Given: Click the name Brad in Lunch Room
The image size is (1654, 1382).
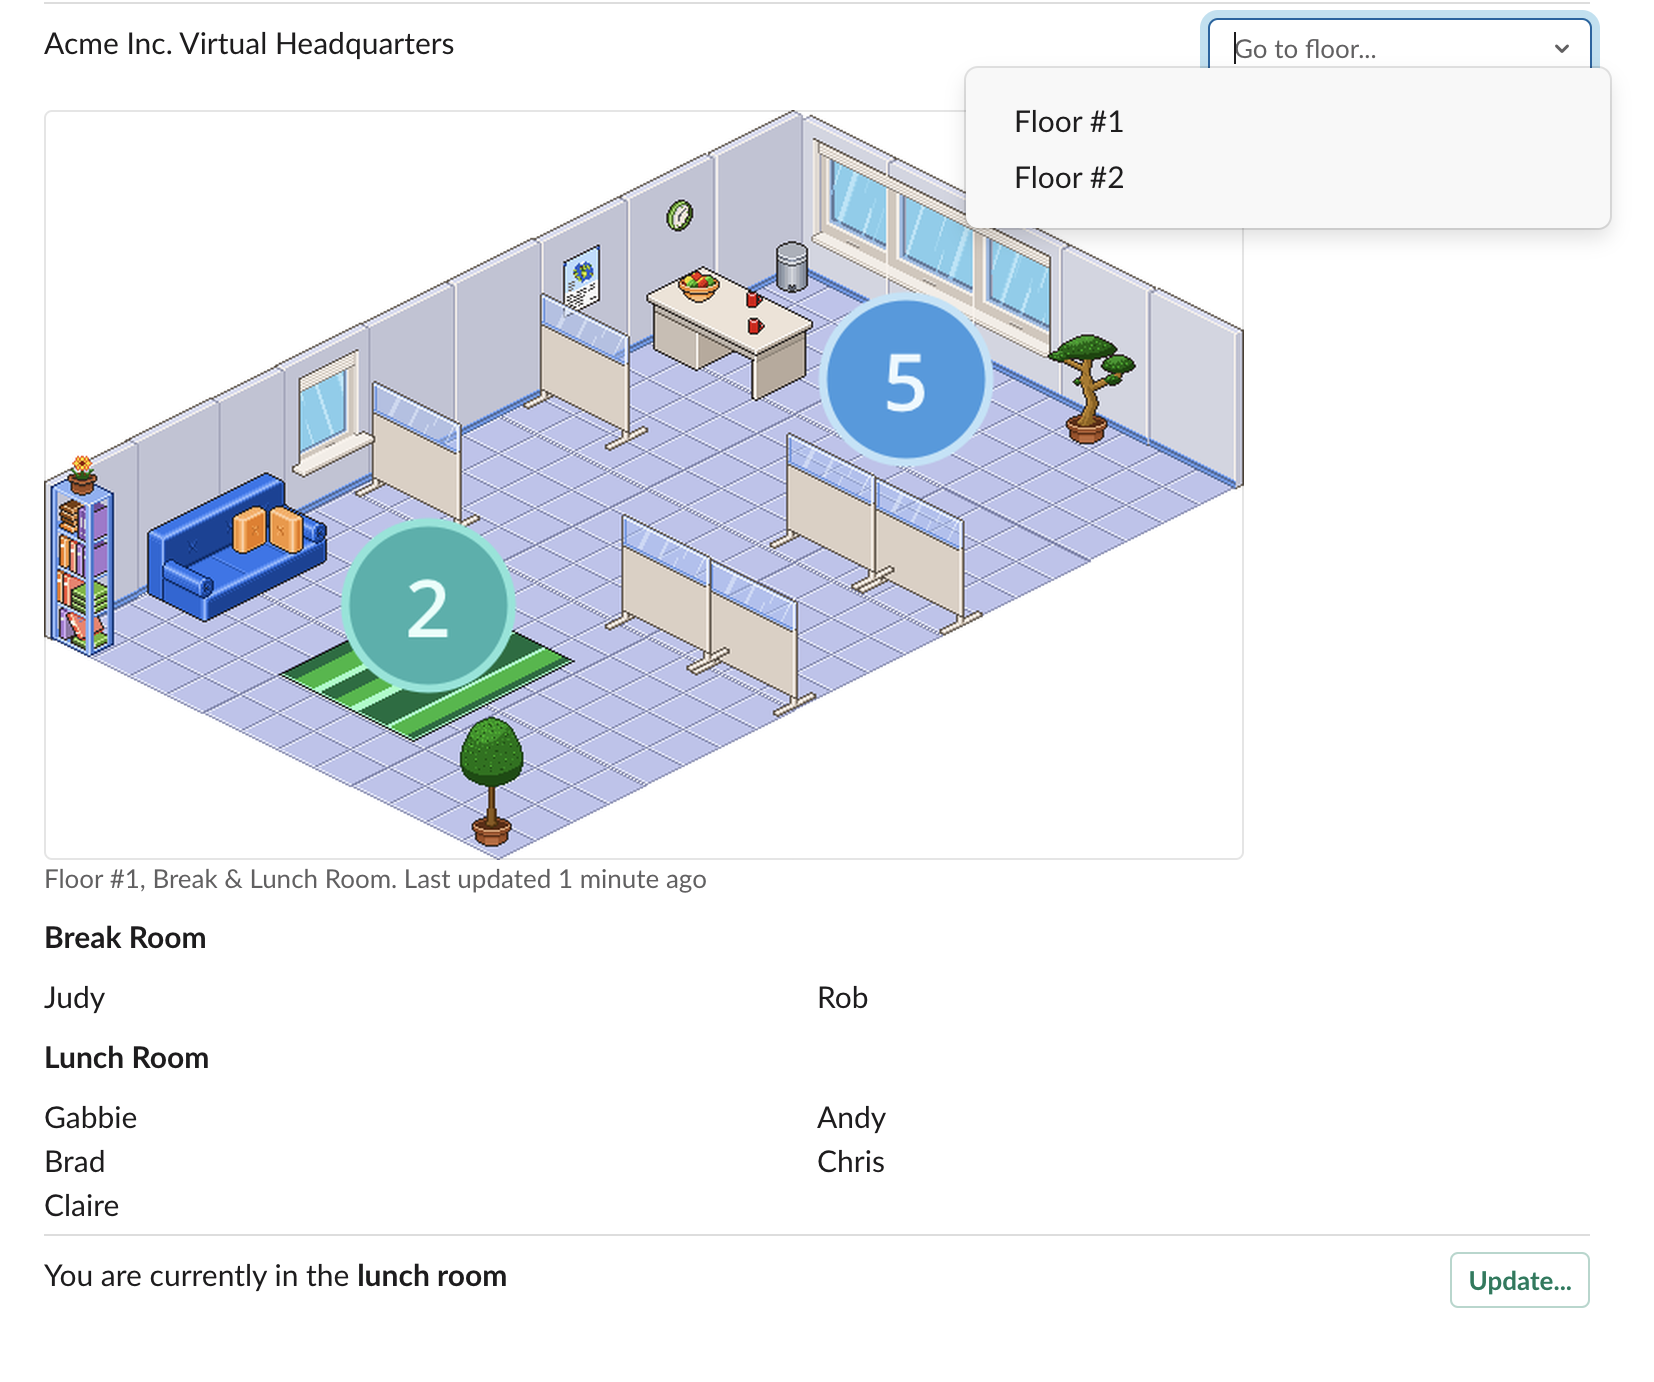Looking at the screenshot, I should (x=75, y=1162).
